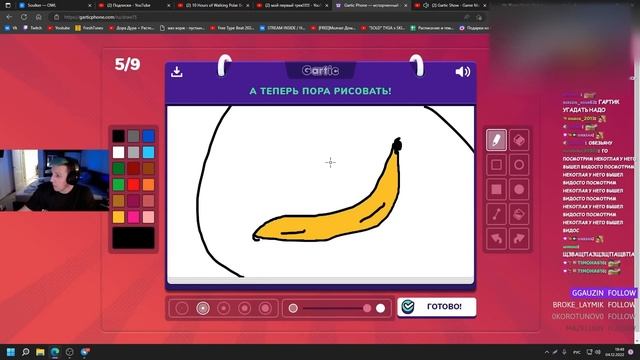Go back with the browser back arrow
640x360 pixels.
[9, 17]
